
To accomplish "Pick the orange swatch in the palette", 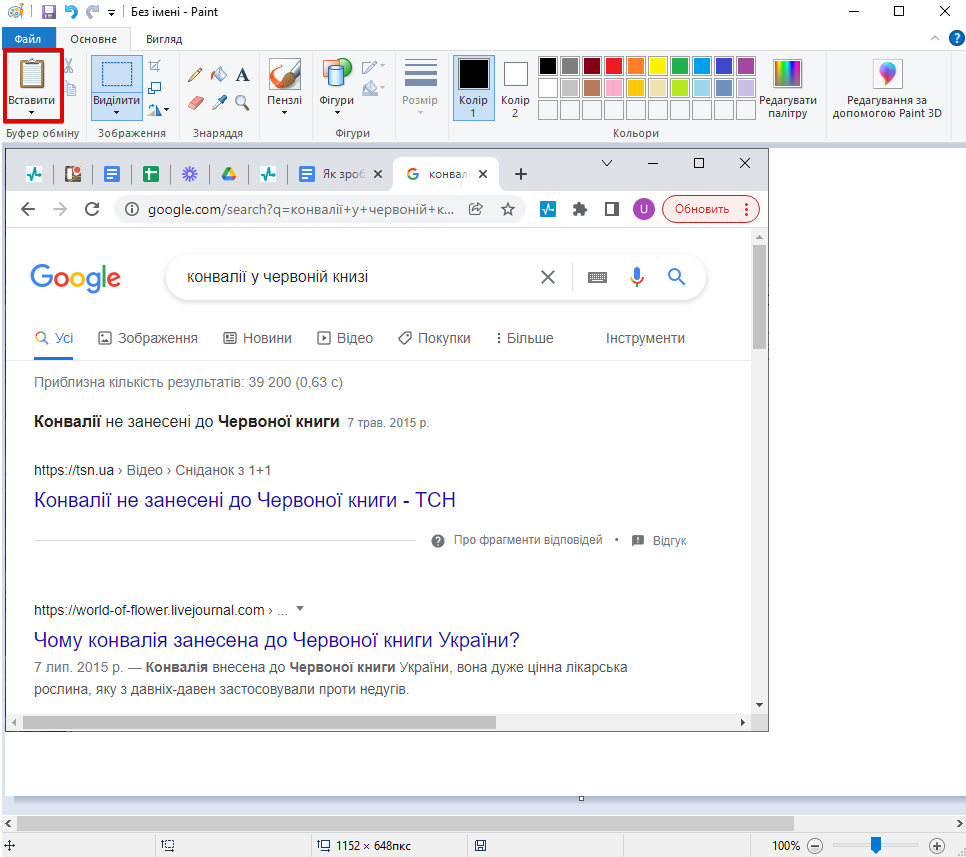I will [x=636, y=65].
